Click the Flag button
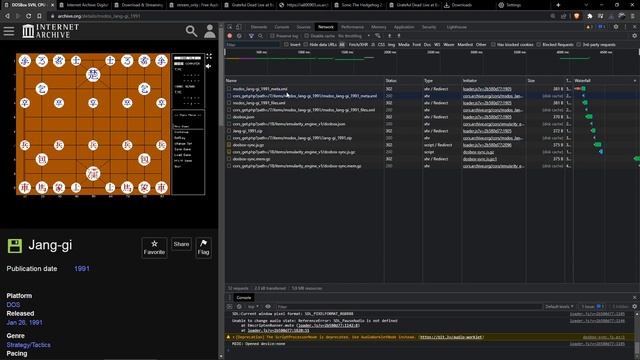 click(203, 248)
